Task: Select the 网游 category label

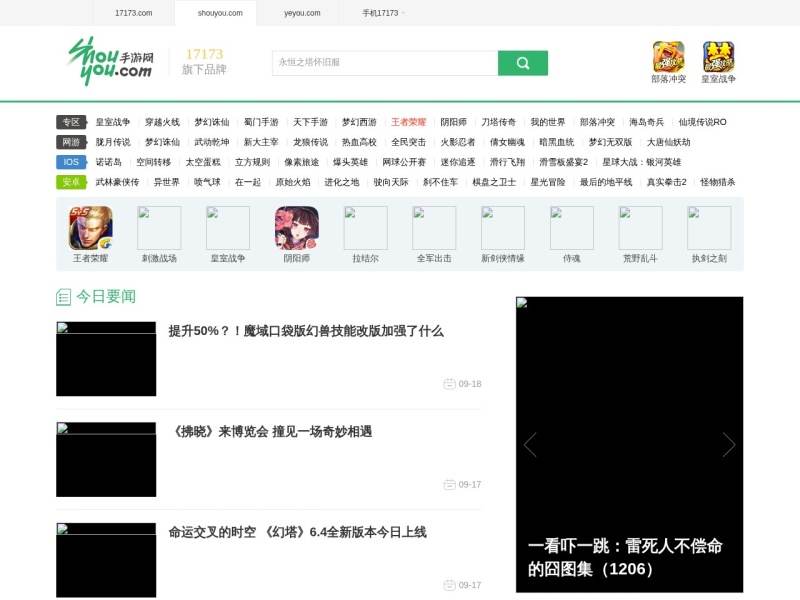Action: [71, 142]
